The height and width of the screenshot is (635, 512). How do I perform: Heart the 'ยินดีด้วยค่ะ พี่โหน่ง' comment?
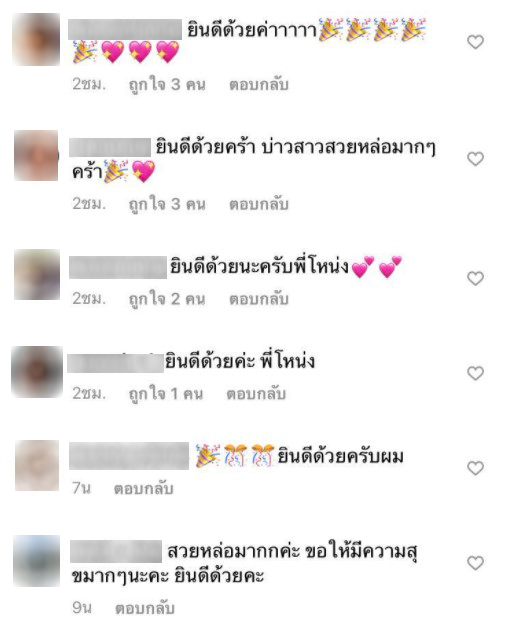click(x=476, y=373)
